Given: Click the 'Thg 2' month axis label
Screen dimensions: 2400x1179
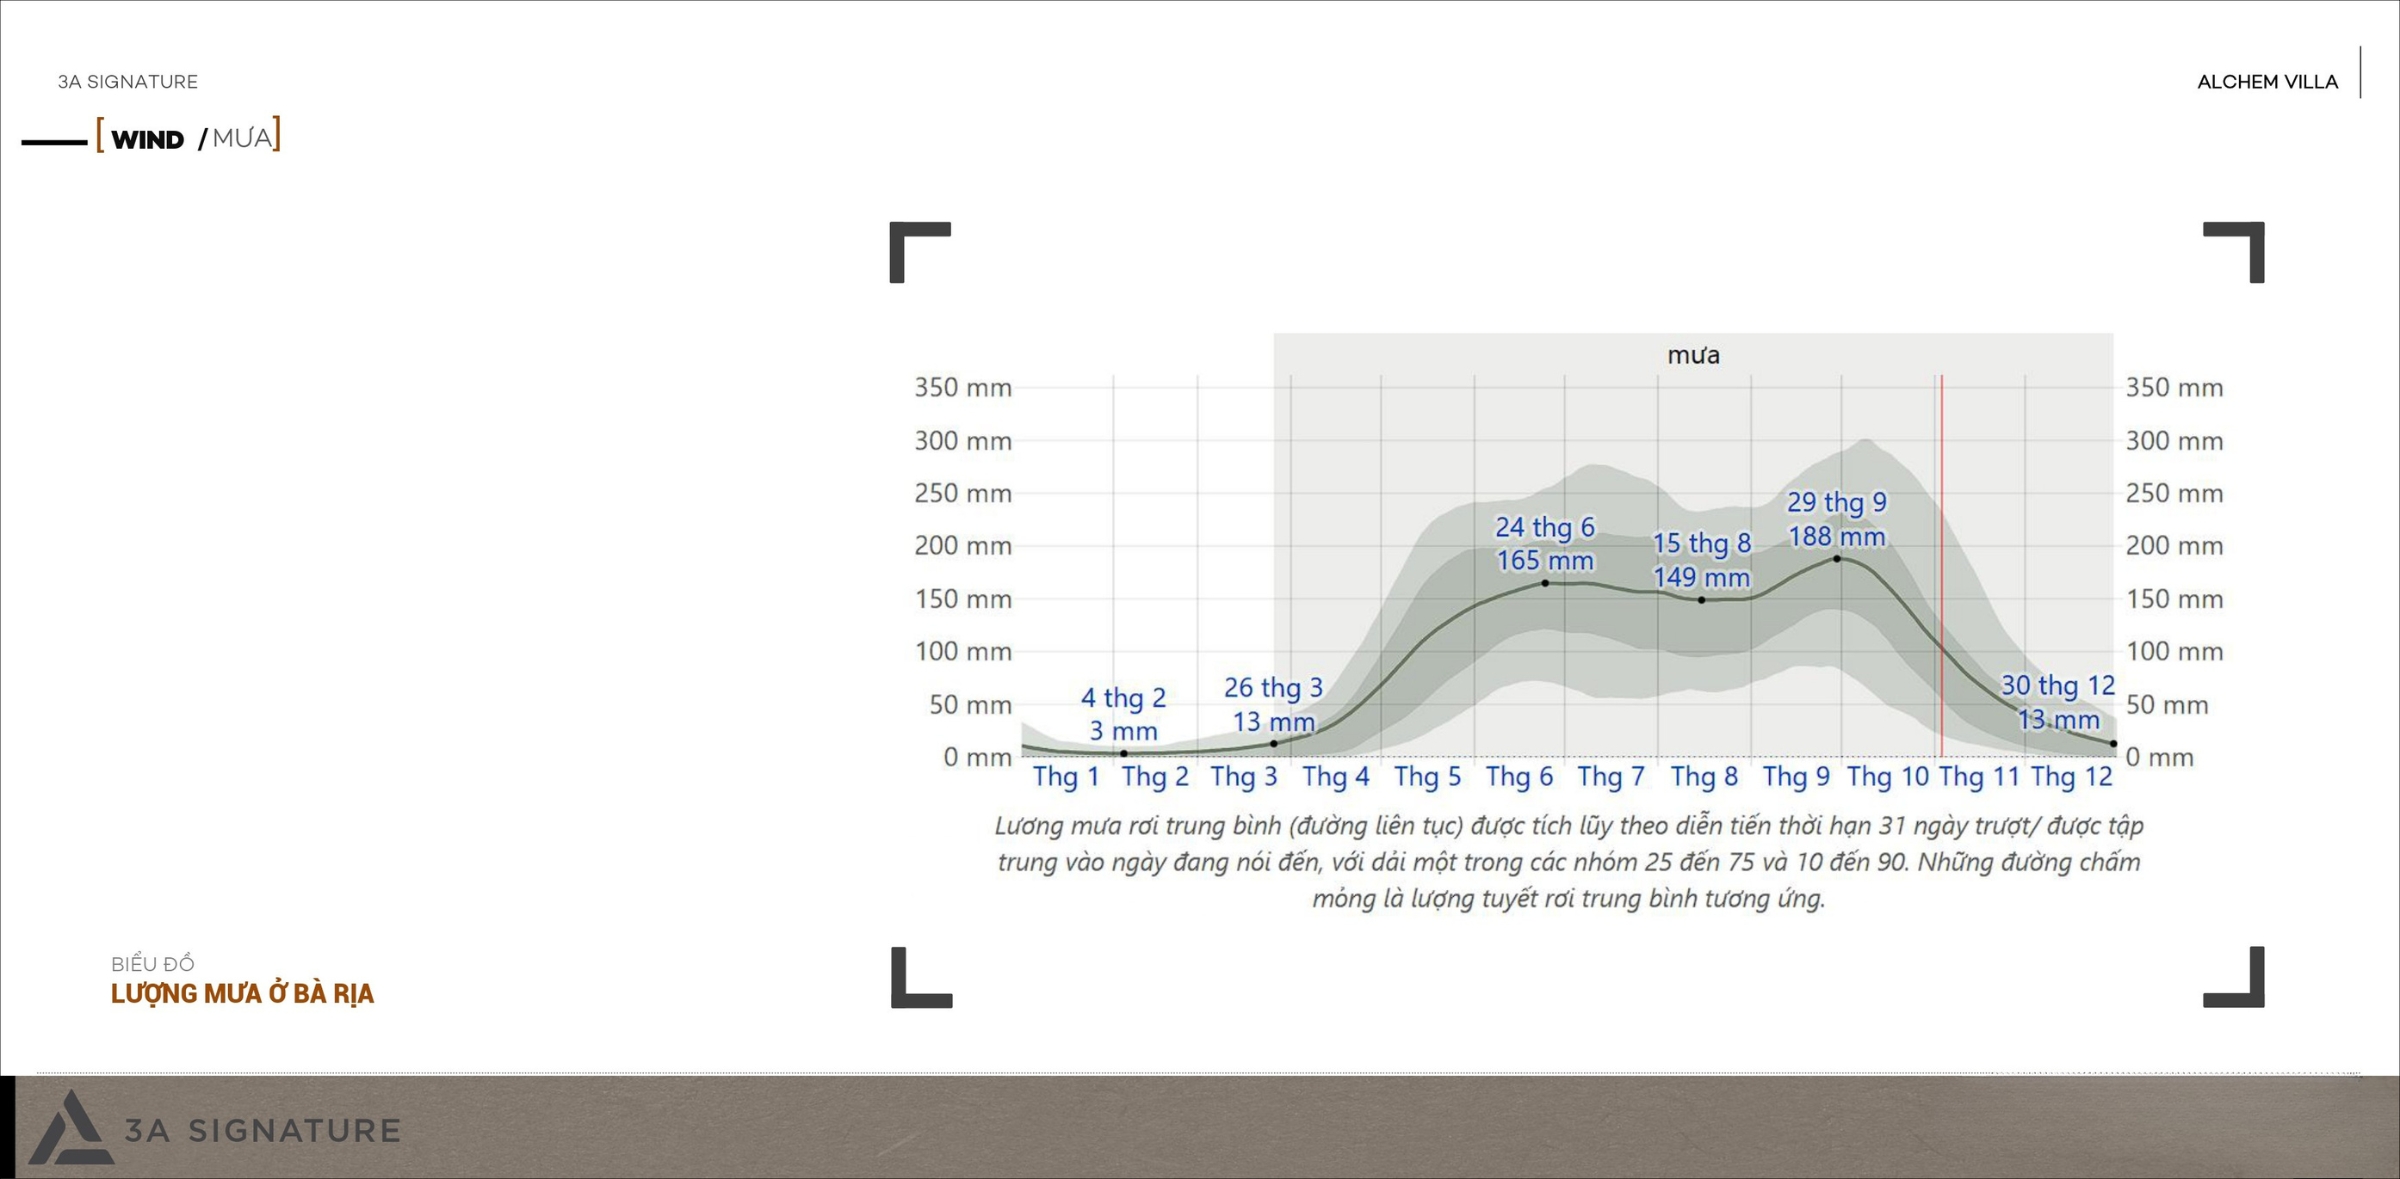Looking at the screenshot, I should click(1155, 776).
